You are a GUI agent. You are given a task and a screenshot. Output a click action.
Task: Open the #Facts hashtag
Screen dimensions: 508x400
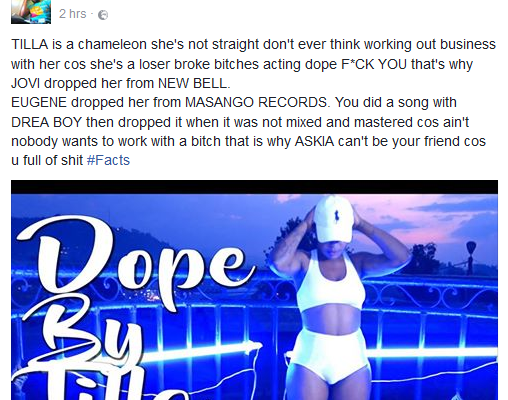pyautogui.click(x=108, y=160)
